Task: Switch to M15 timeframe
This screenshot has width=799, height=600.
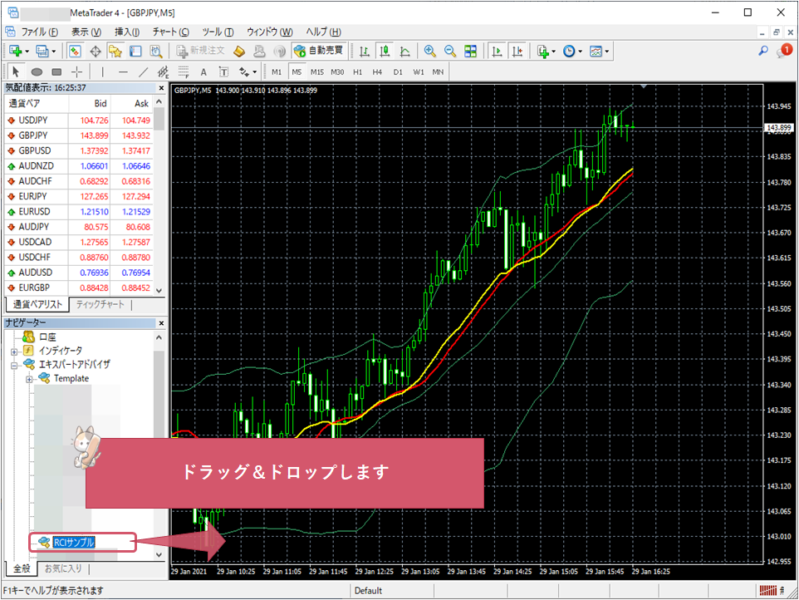Action: (x=317, y=72)
